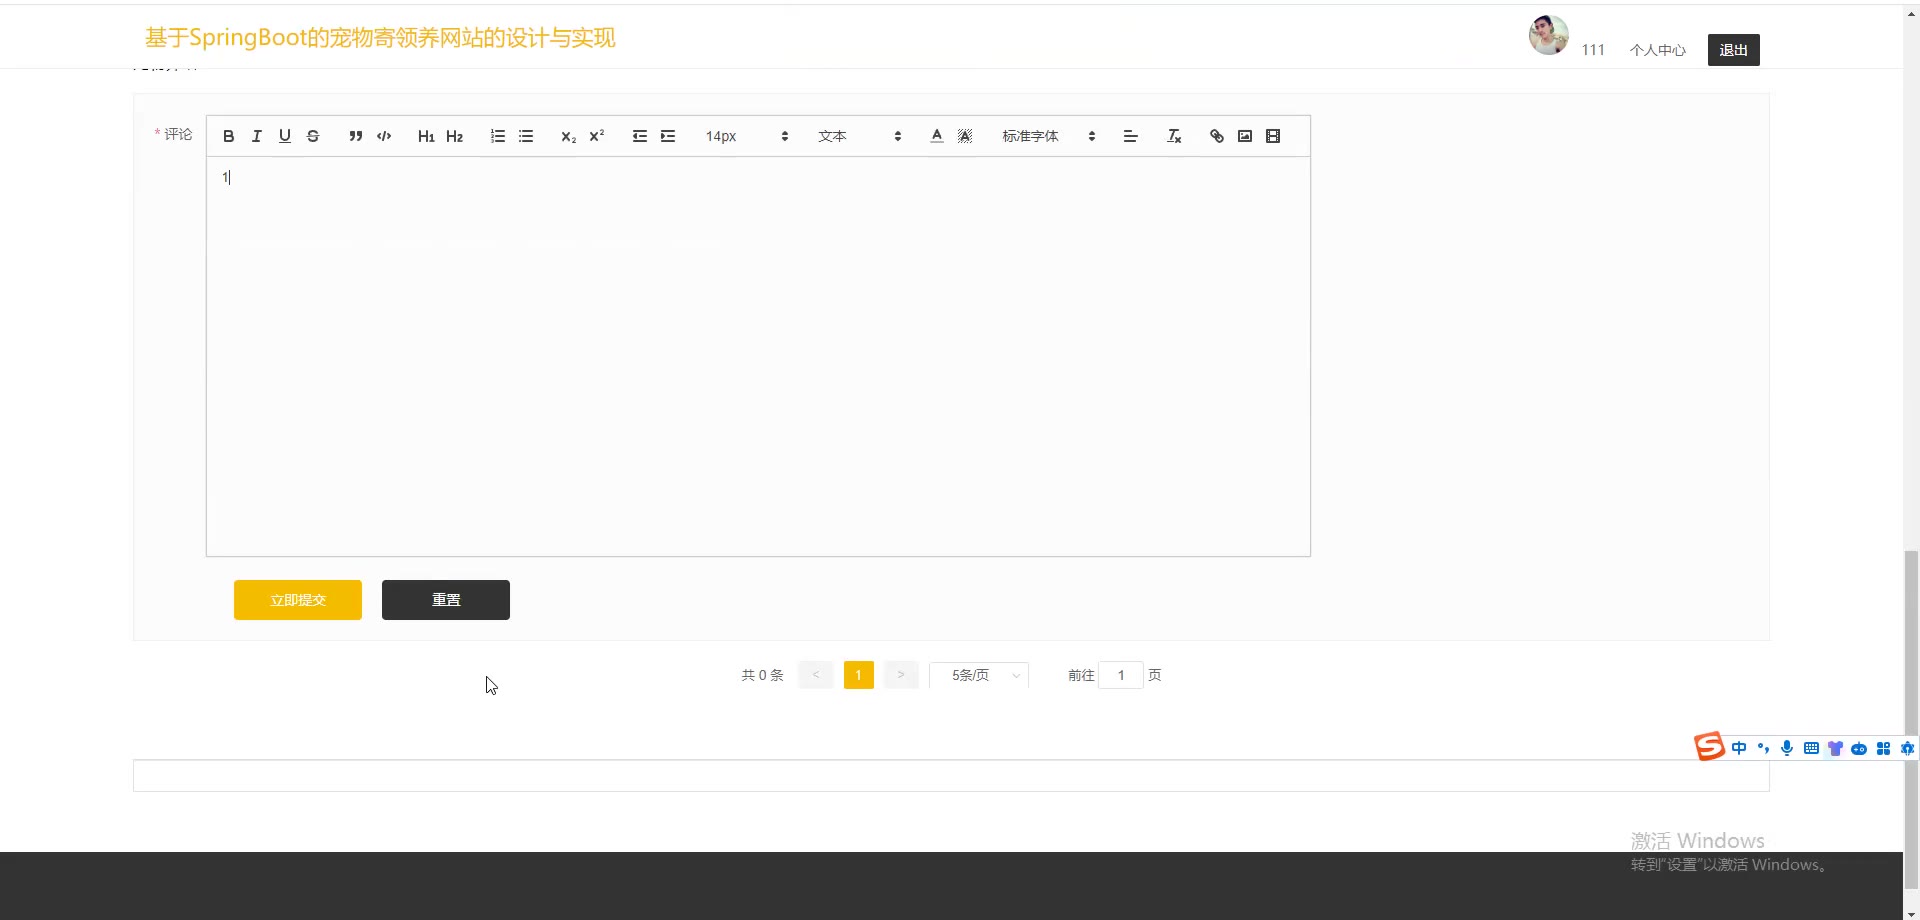Go to previous comments page

click(816, 675)
